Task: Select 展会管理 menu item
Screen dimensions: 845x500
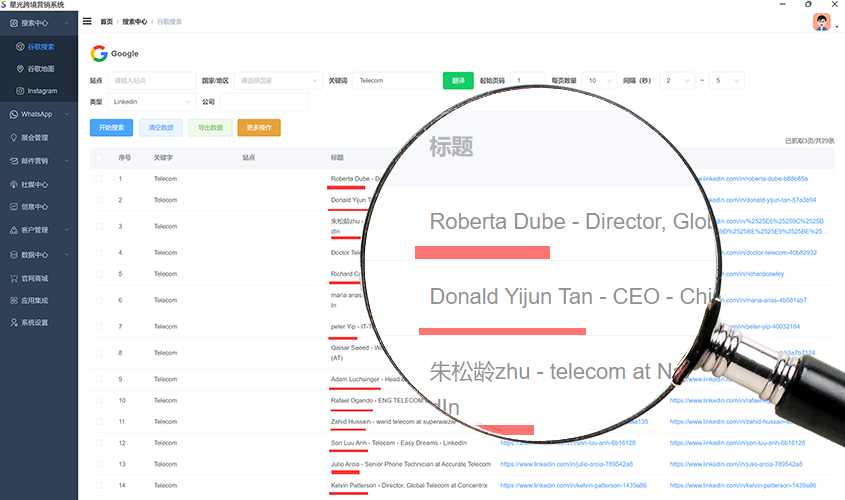Action: tap(34, 138)
